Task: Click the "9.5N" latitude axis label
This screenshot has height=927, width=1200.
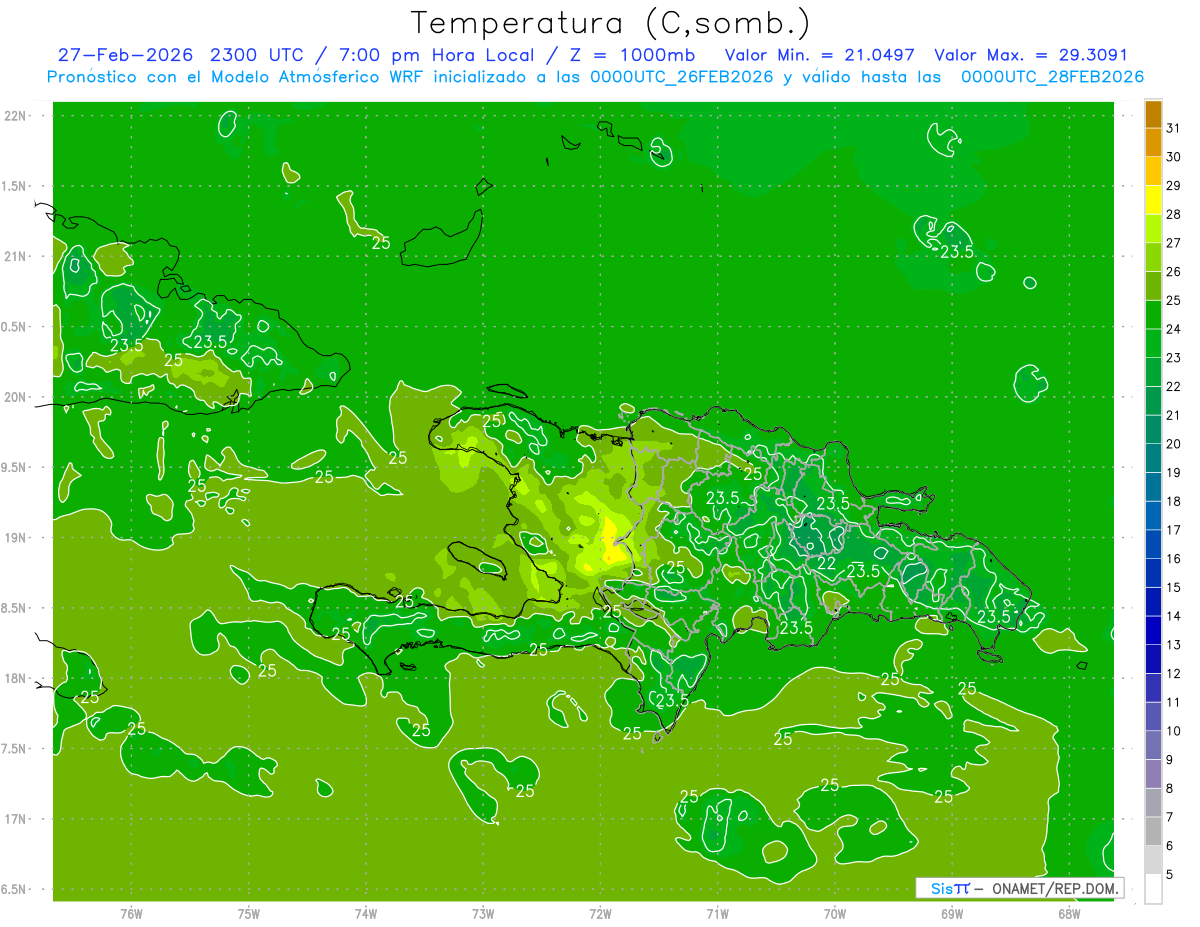Action: click(x=14, y=467)
